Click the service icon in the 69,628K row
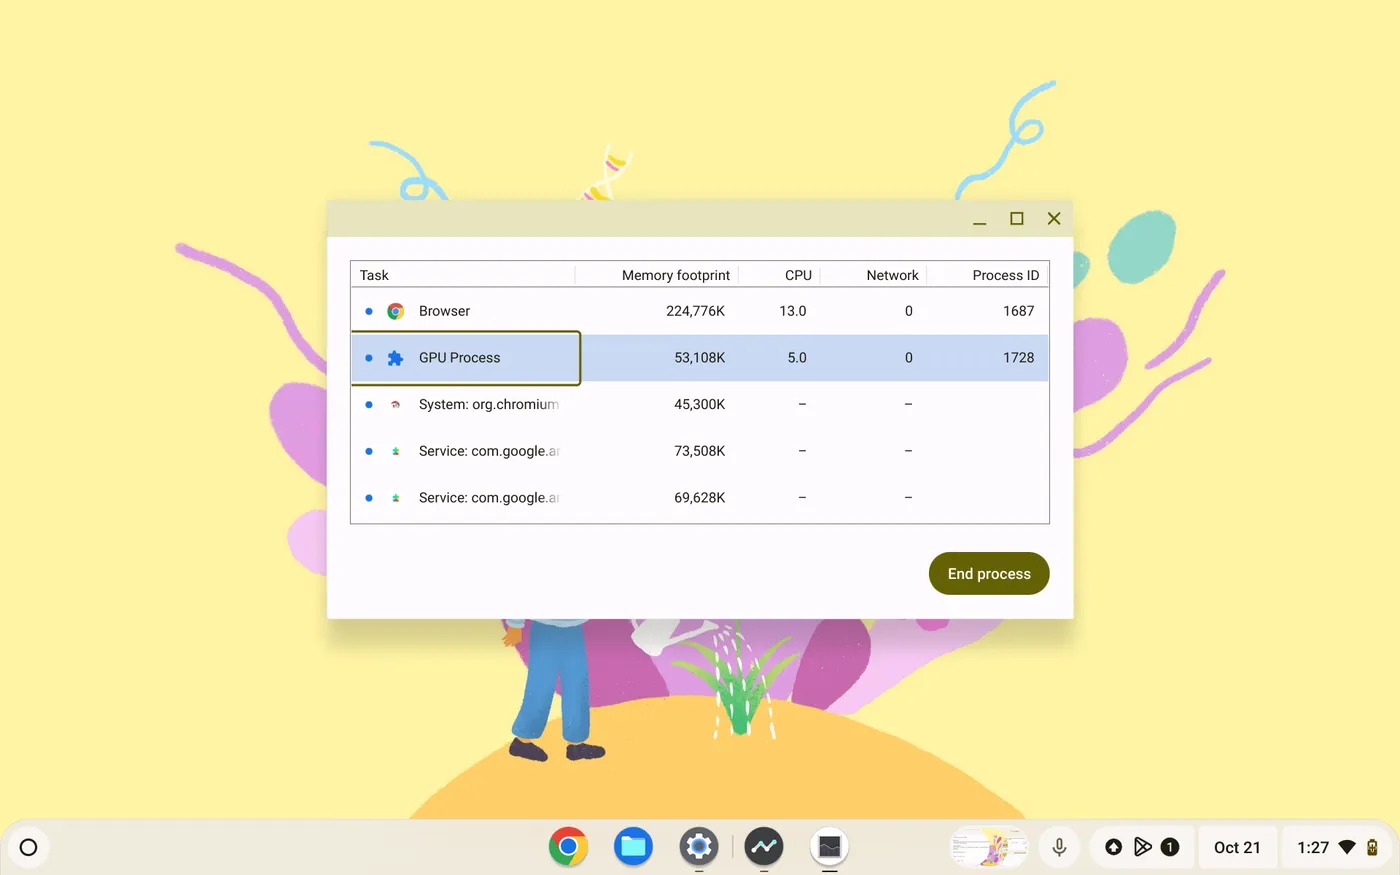This screenshot has width=1400, height=875. 396,498
